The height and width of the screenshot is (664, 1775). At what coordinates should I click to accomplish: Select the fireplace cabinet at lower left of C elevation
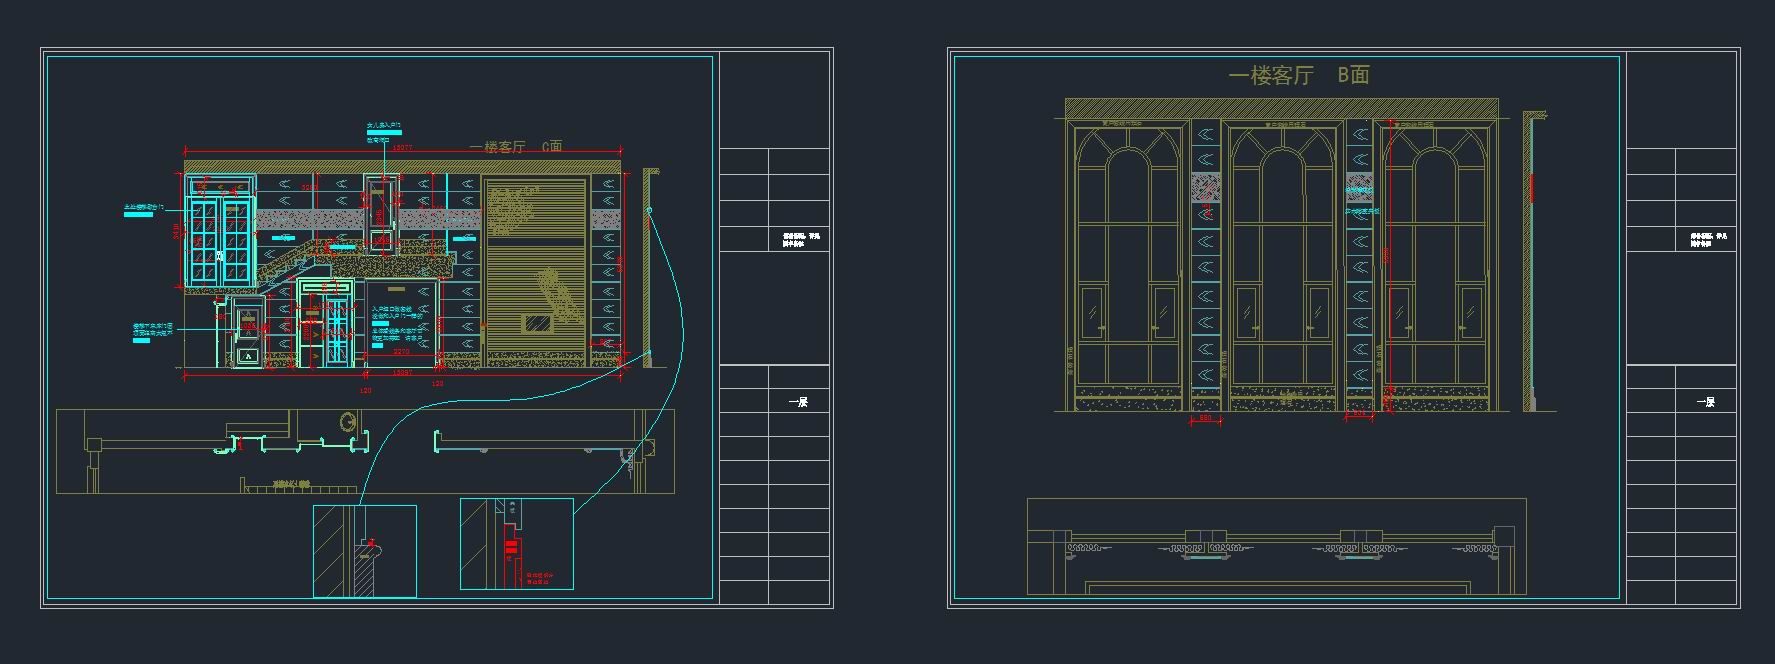tap(247, 330)
